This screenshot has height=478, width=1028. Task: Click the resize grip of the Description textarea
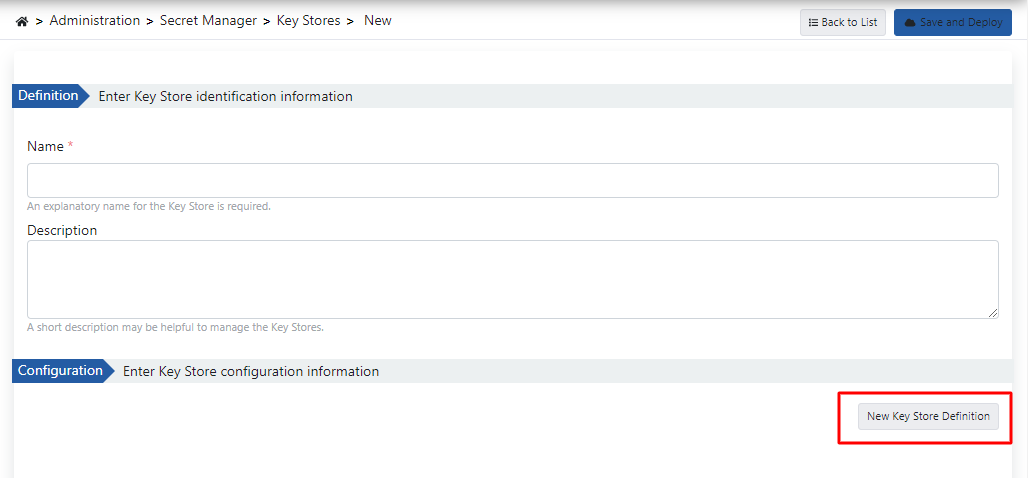[x=992, y=313]
